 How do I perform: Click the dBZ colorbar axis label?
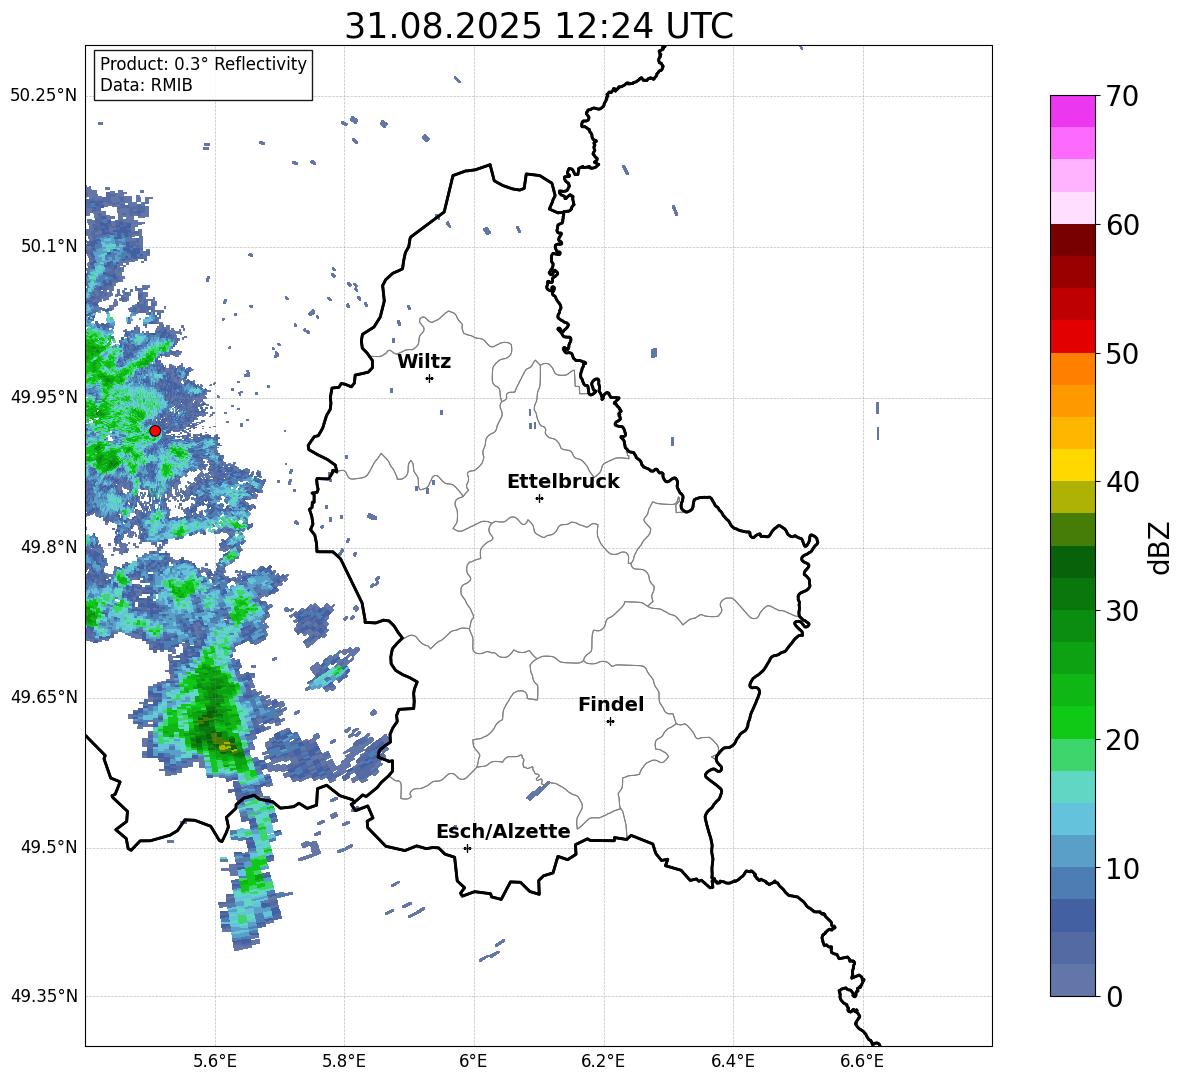point(1161,547)
